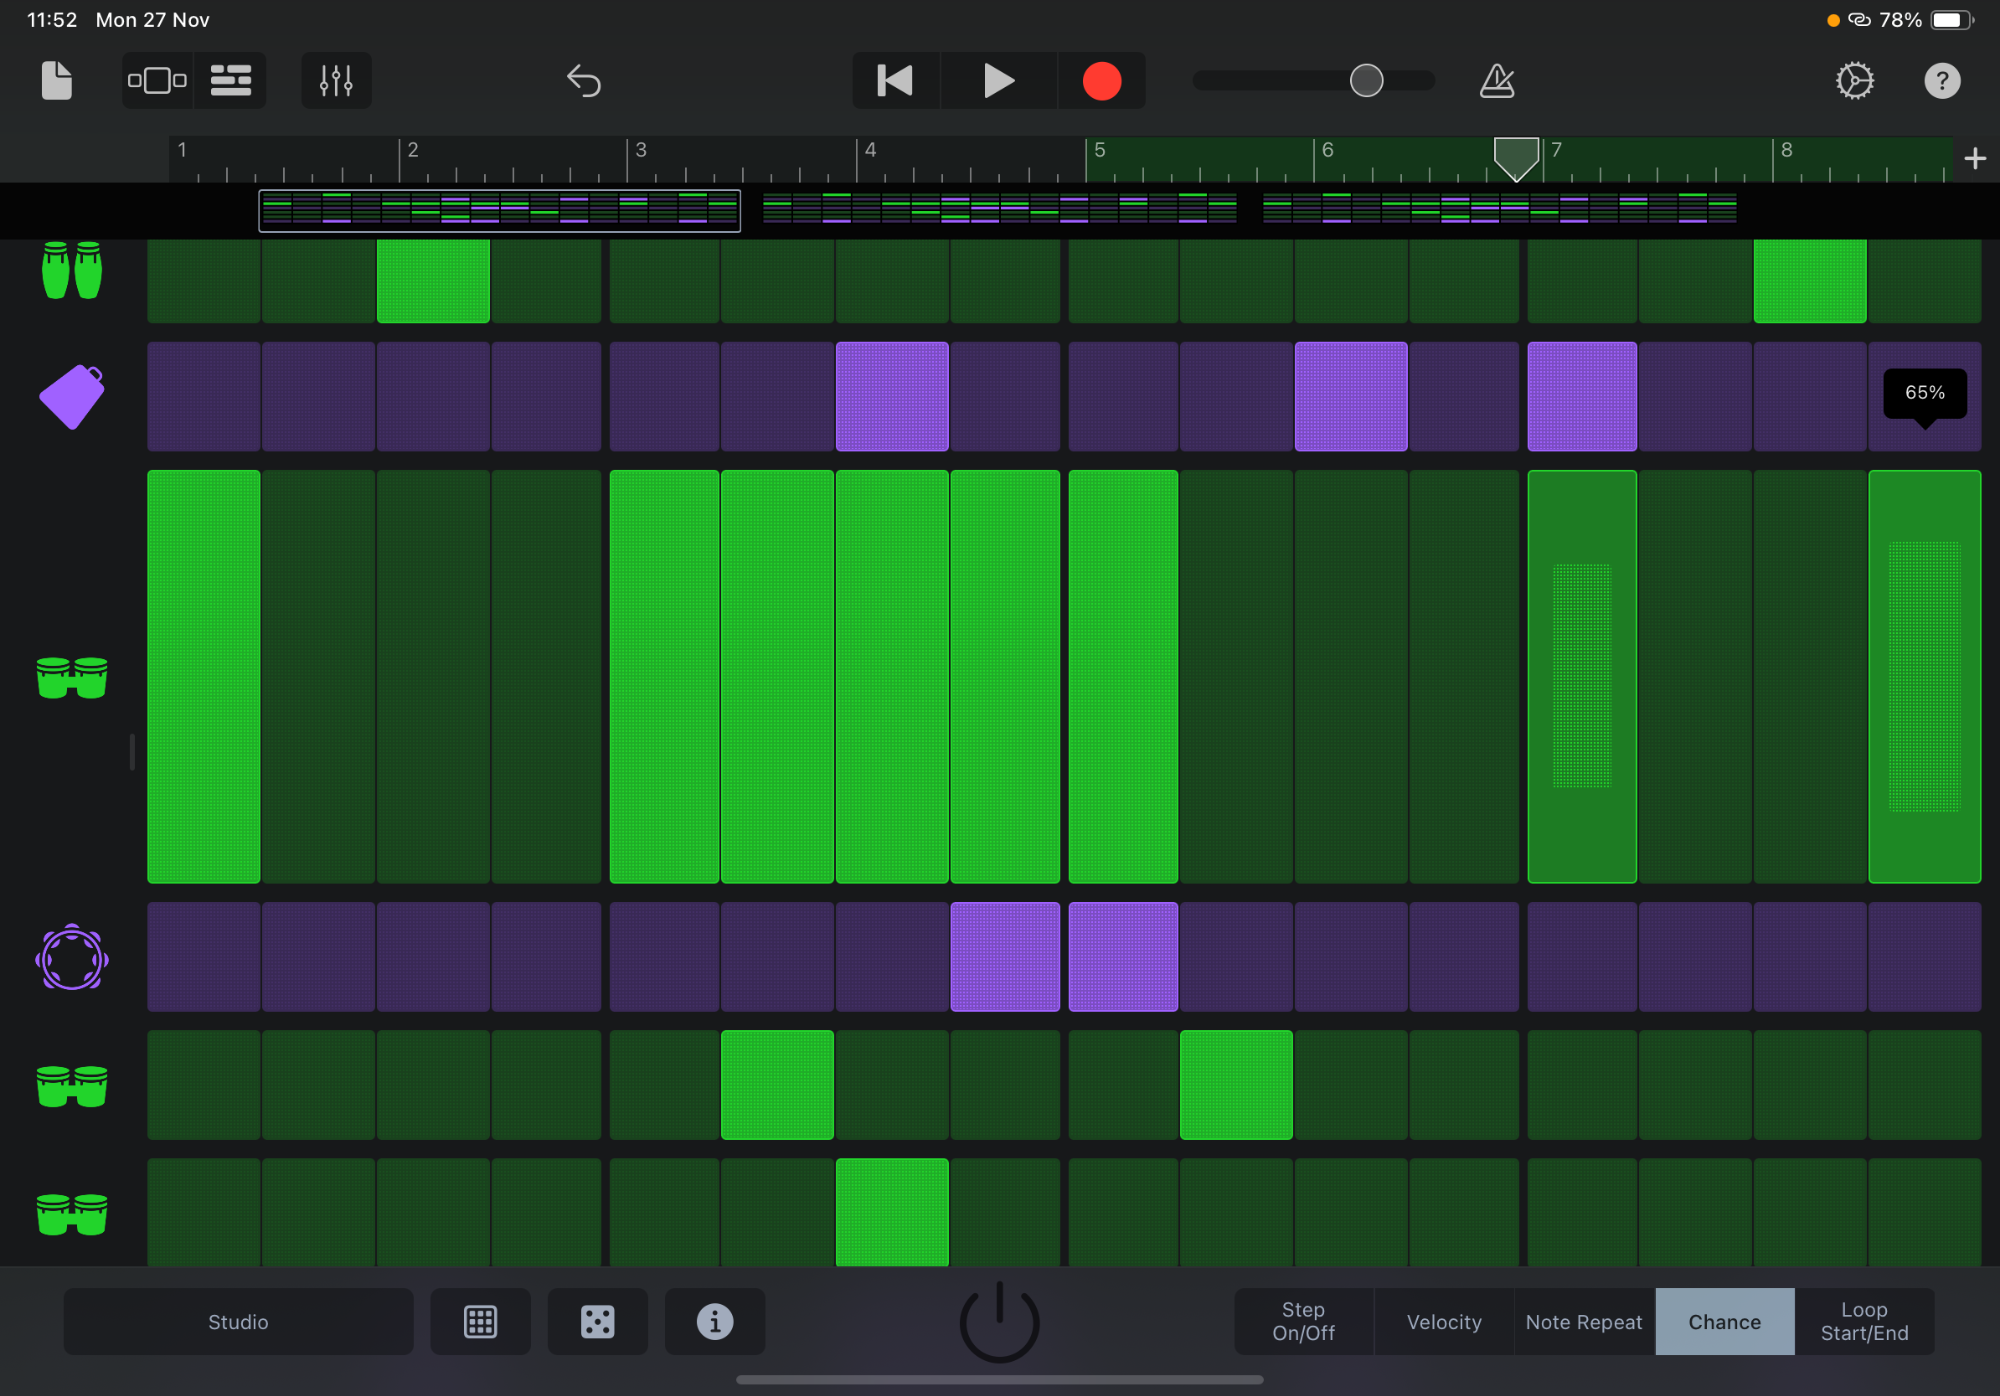Screen dimensions: 2000x1396
Task: Toggle lit tambourine step 8
Action: (1005, 956)
